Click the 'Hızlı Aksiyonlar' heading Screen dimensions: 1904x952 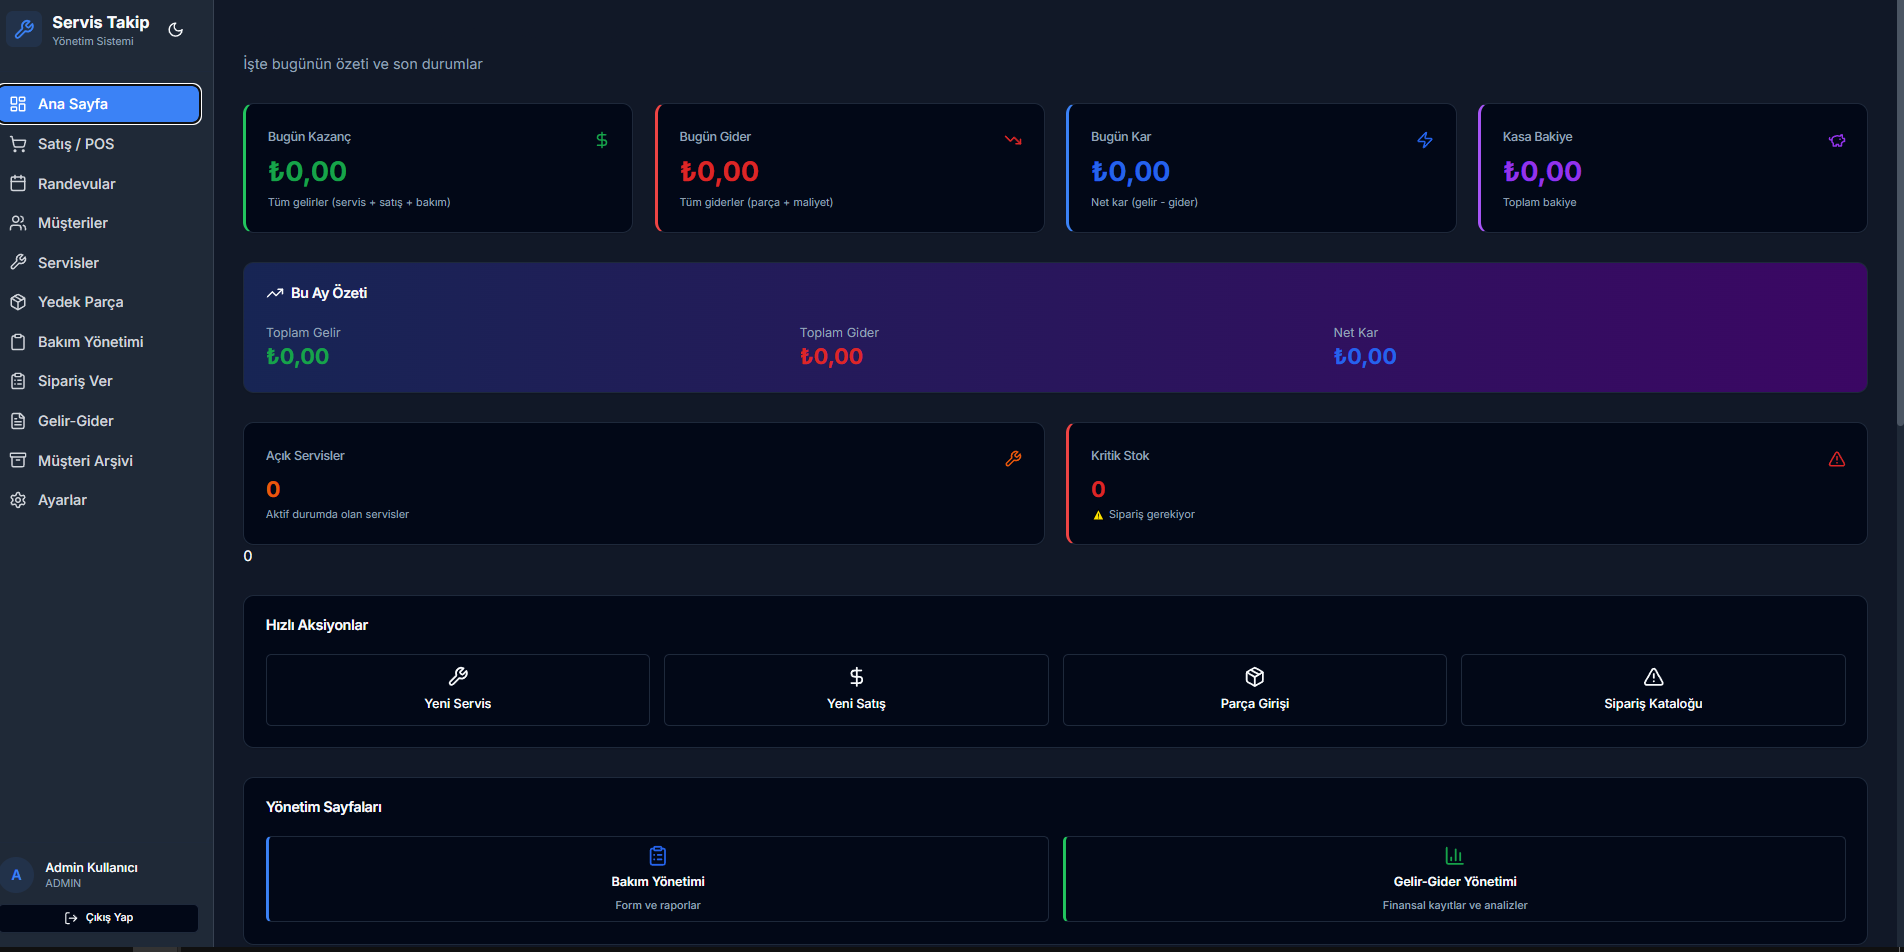pos(317,625)
